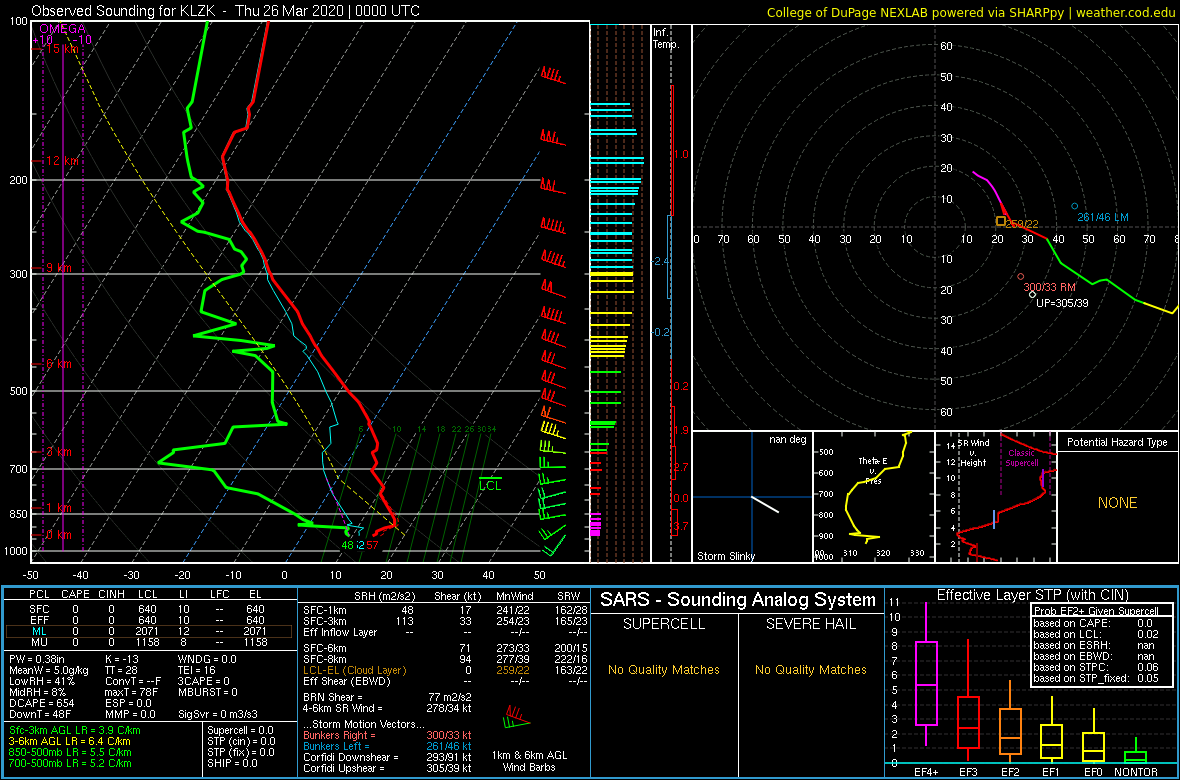Click the Bunkers Left = 261/46 kt text
The width and height of the screenshot is (1180, 780).
click(x=387, y=745)
